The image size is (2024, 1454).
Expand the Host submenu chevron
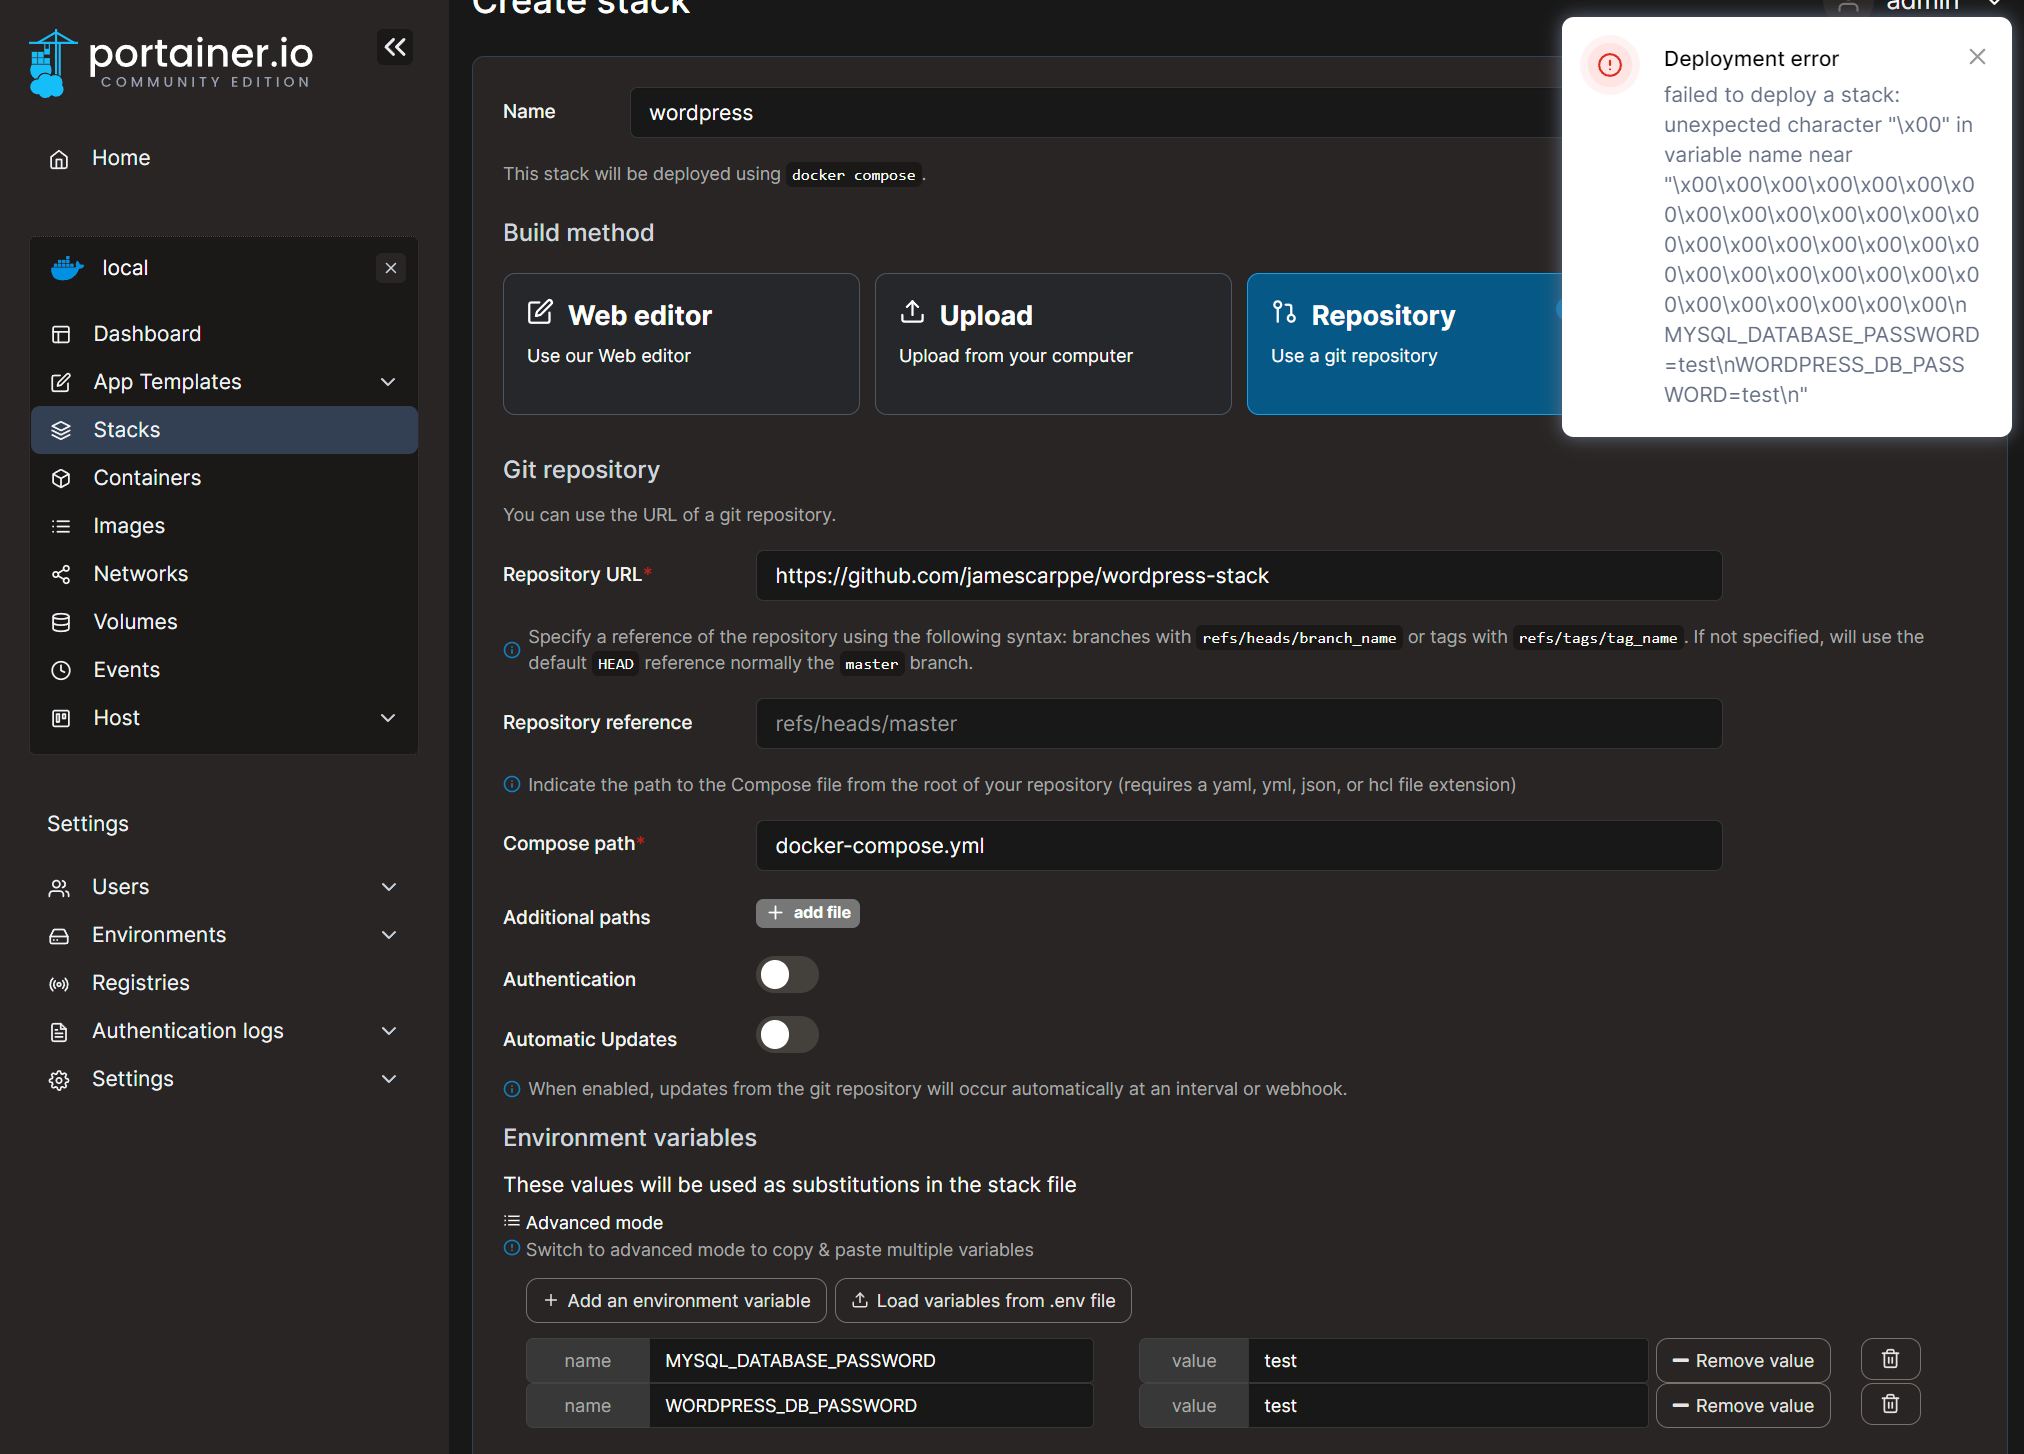(388, 718)
